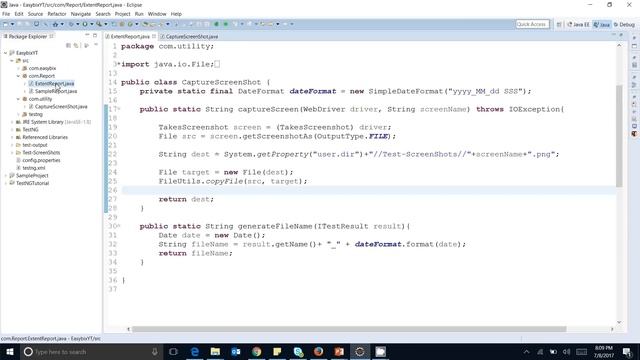Open the Run dropdown arrow
Image resolution: width=640 pixels, height=360 pixels.
(x=91, y=24)
